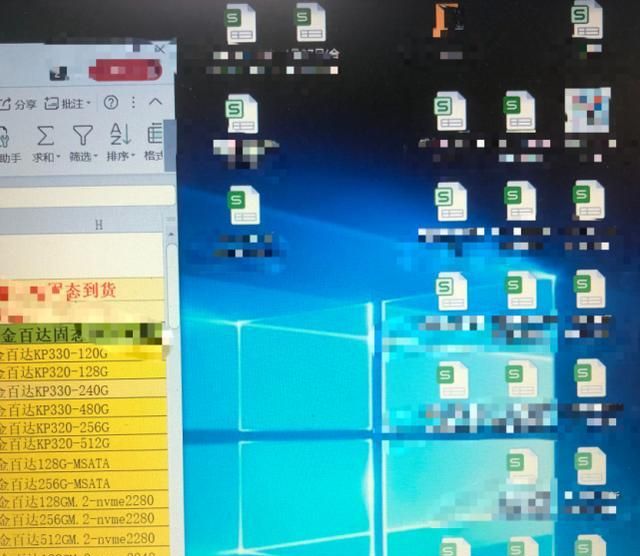Click the 求和 sigma sum icon
640x556 pixels.
coord(45,136)
